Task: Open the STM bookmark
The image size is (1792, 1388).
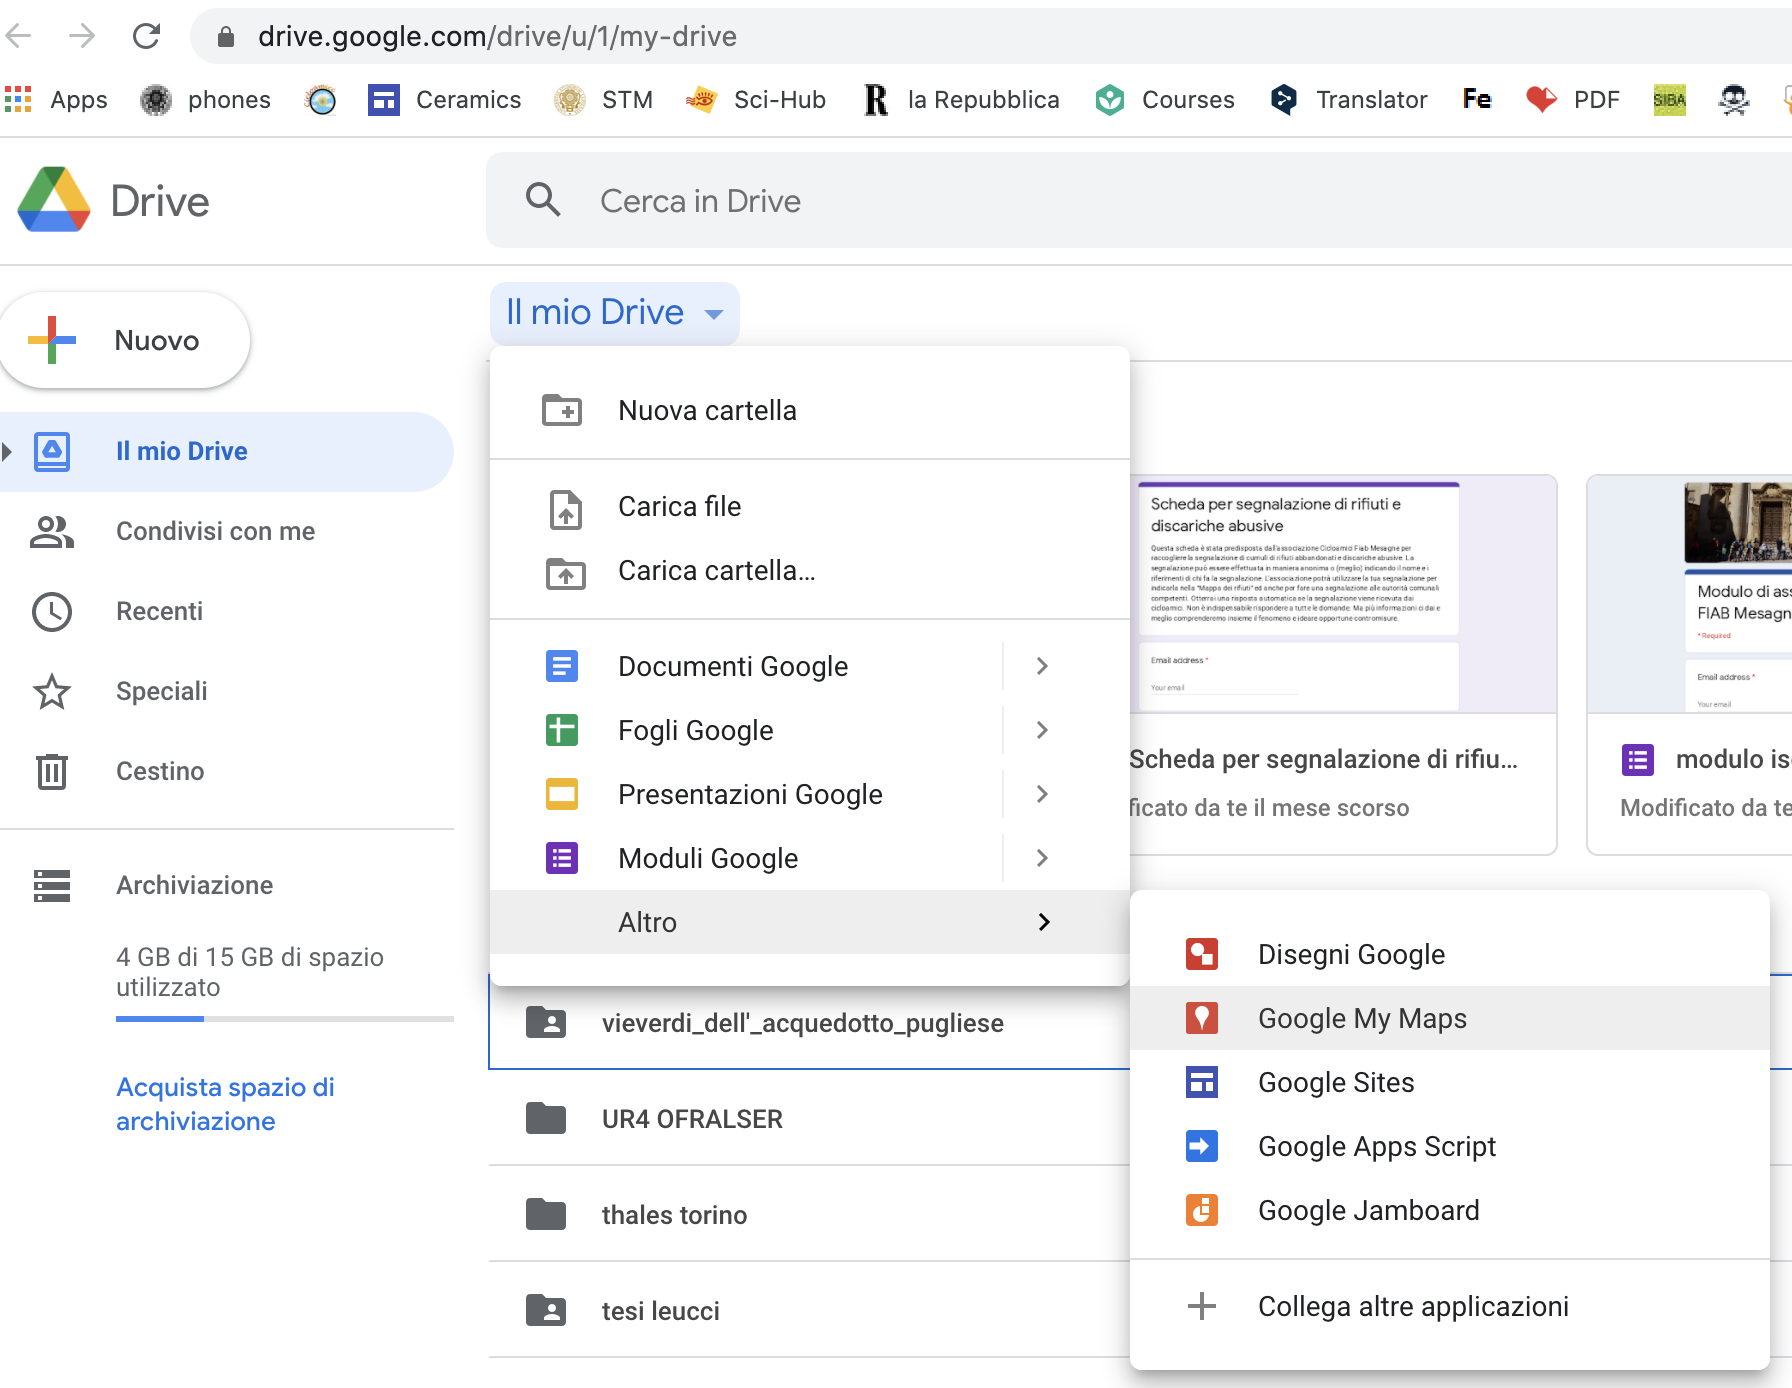Action: pos(604,99)
